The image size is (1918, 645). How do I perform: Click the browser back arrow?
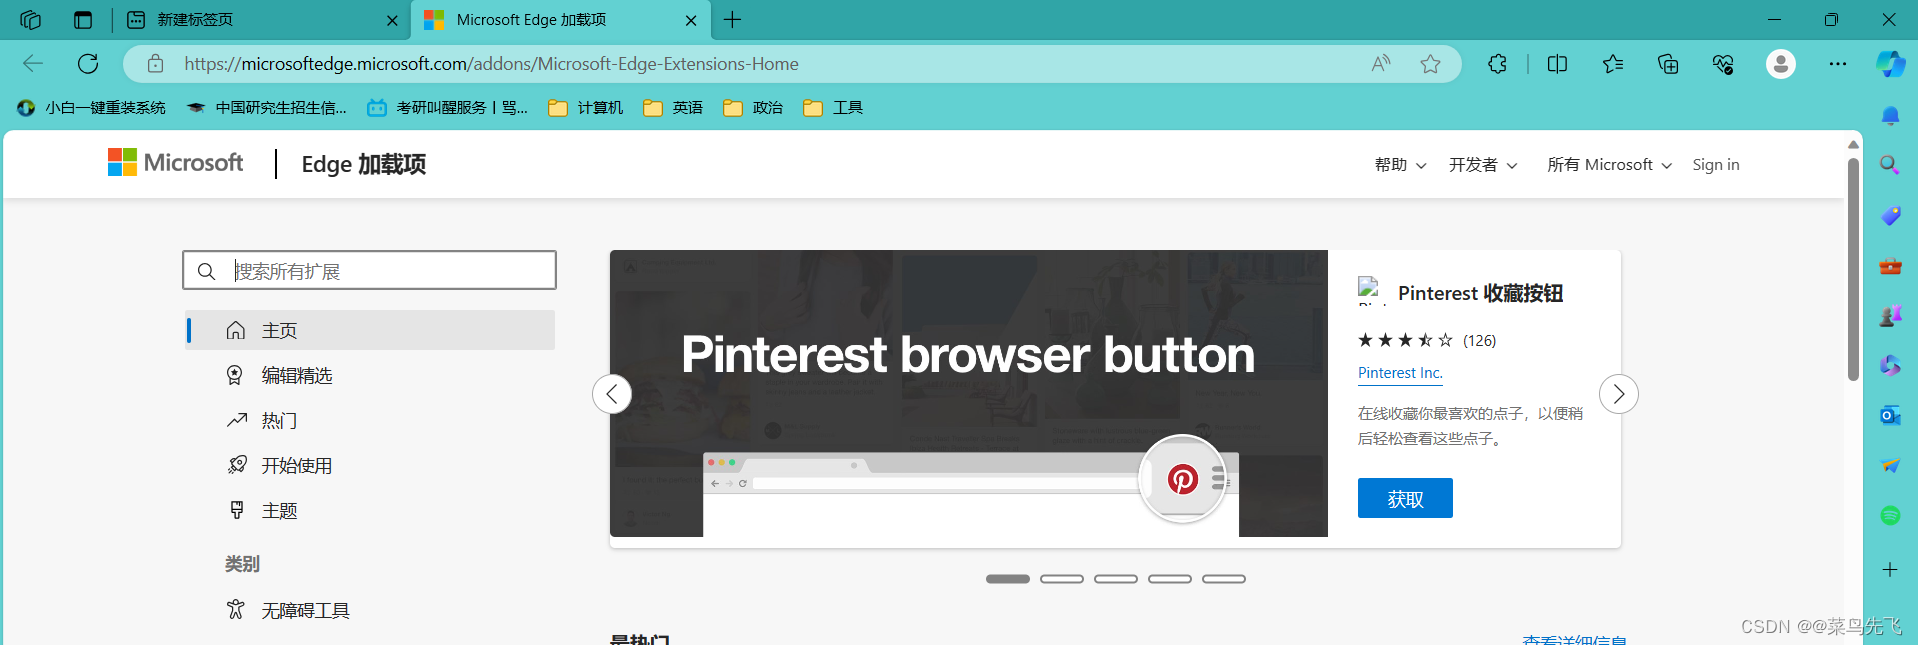[x=33, y=64]
